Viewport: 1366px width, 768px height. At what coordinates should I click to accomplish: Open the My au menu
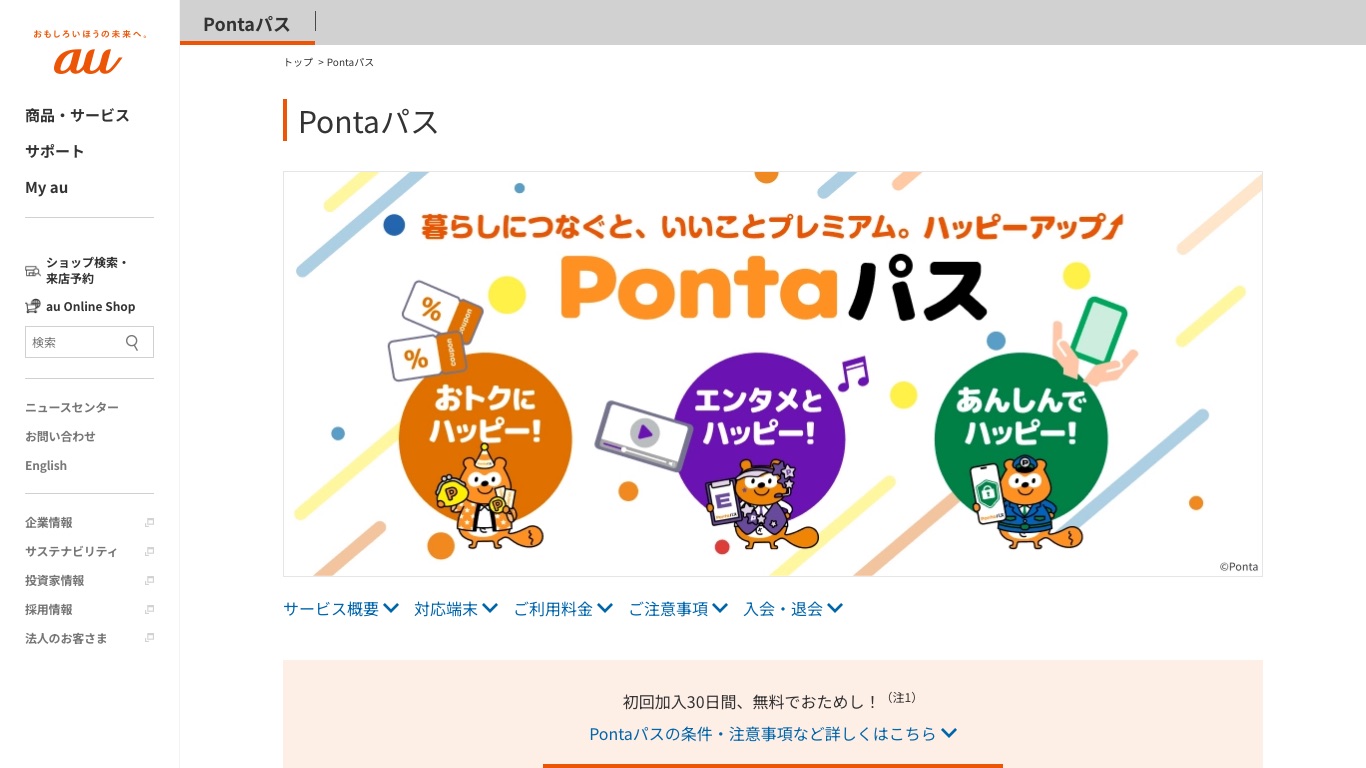coord(47,187)
